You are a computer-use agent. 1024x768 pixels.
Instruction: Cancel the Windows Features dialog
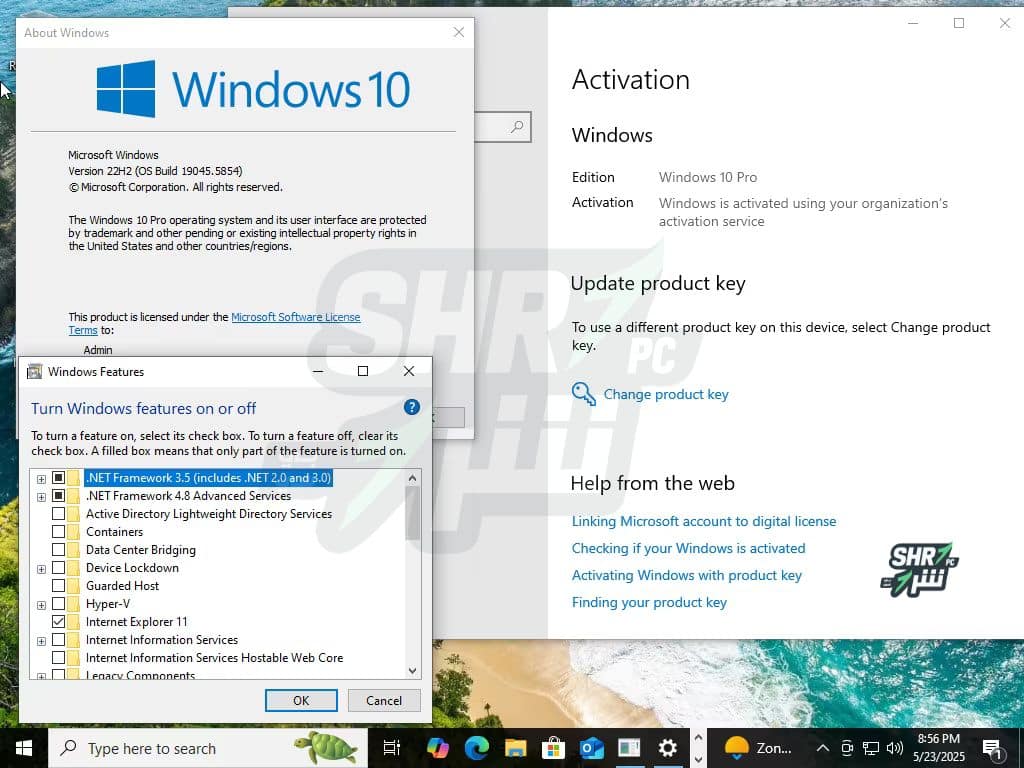[384, 700]
